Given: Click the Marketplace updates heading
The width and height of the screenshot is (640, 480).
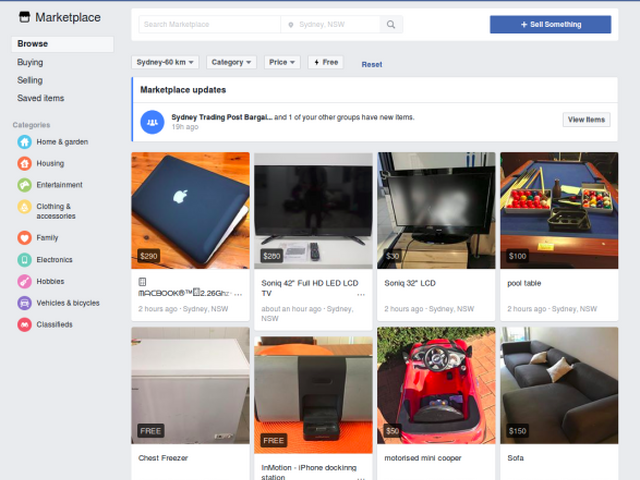Looking at the screenshot, I should coord(183,90).
